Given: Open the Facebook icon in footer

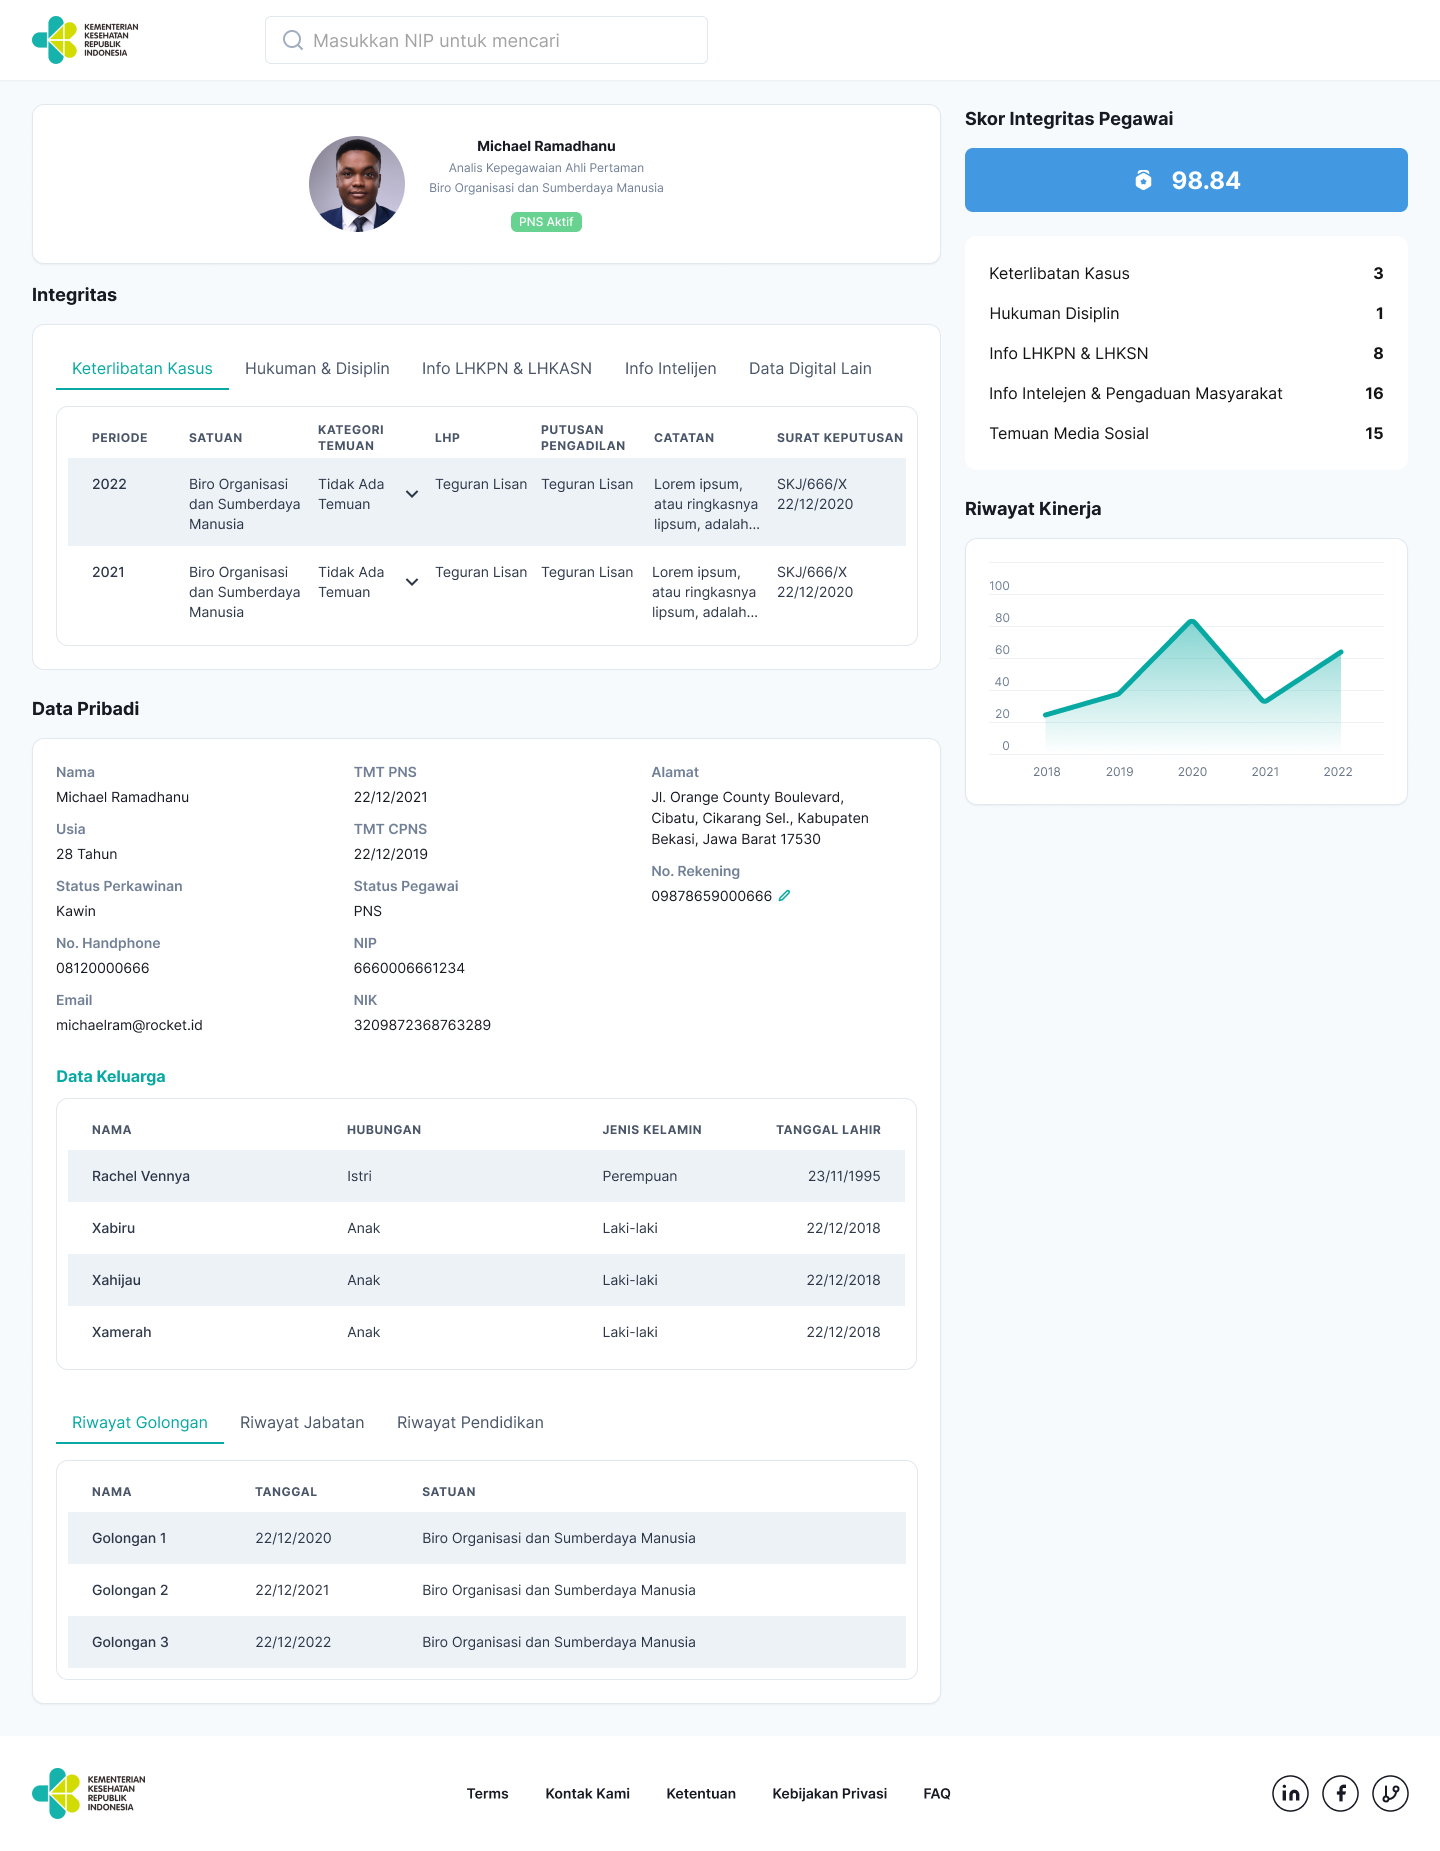Looking at the screenshot, I should pos(1340,1793).
